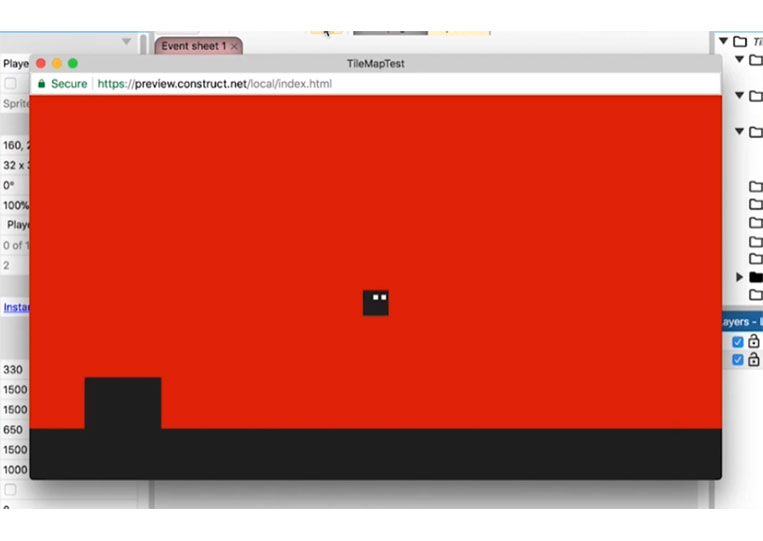The height and width of the screenshot is (541, 763).
Task: Click the '1500' value just below 330
Action: 15,390
